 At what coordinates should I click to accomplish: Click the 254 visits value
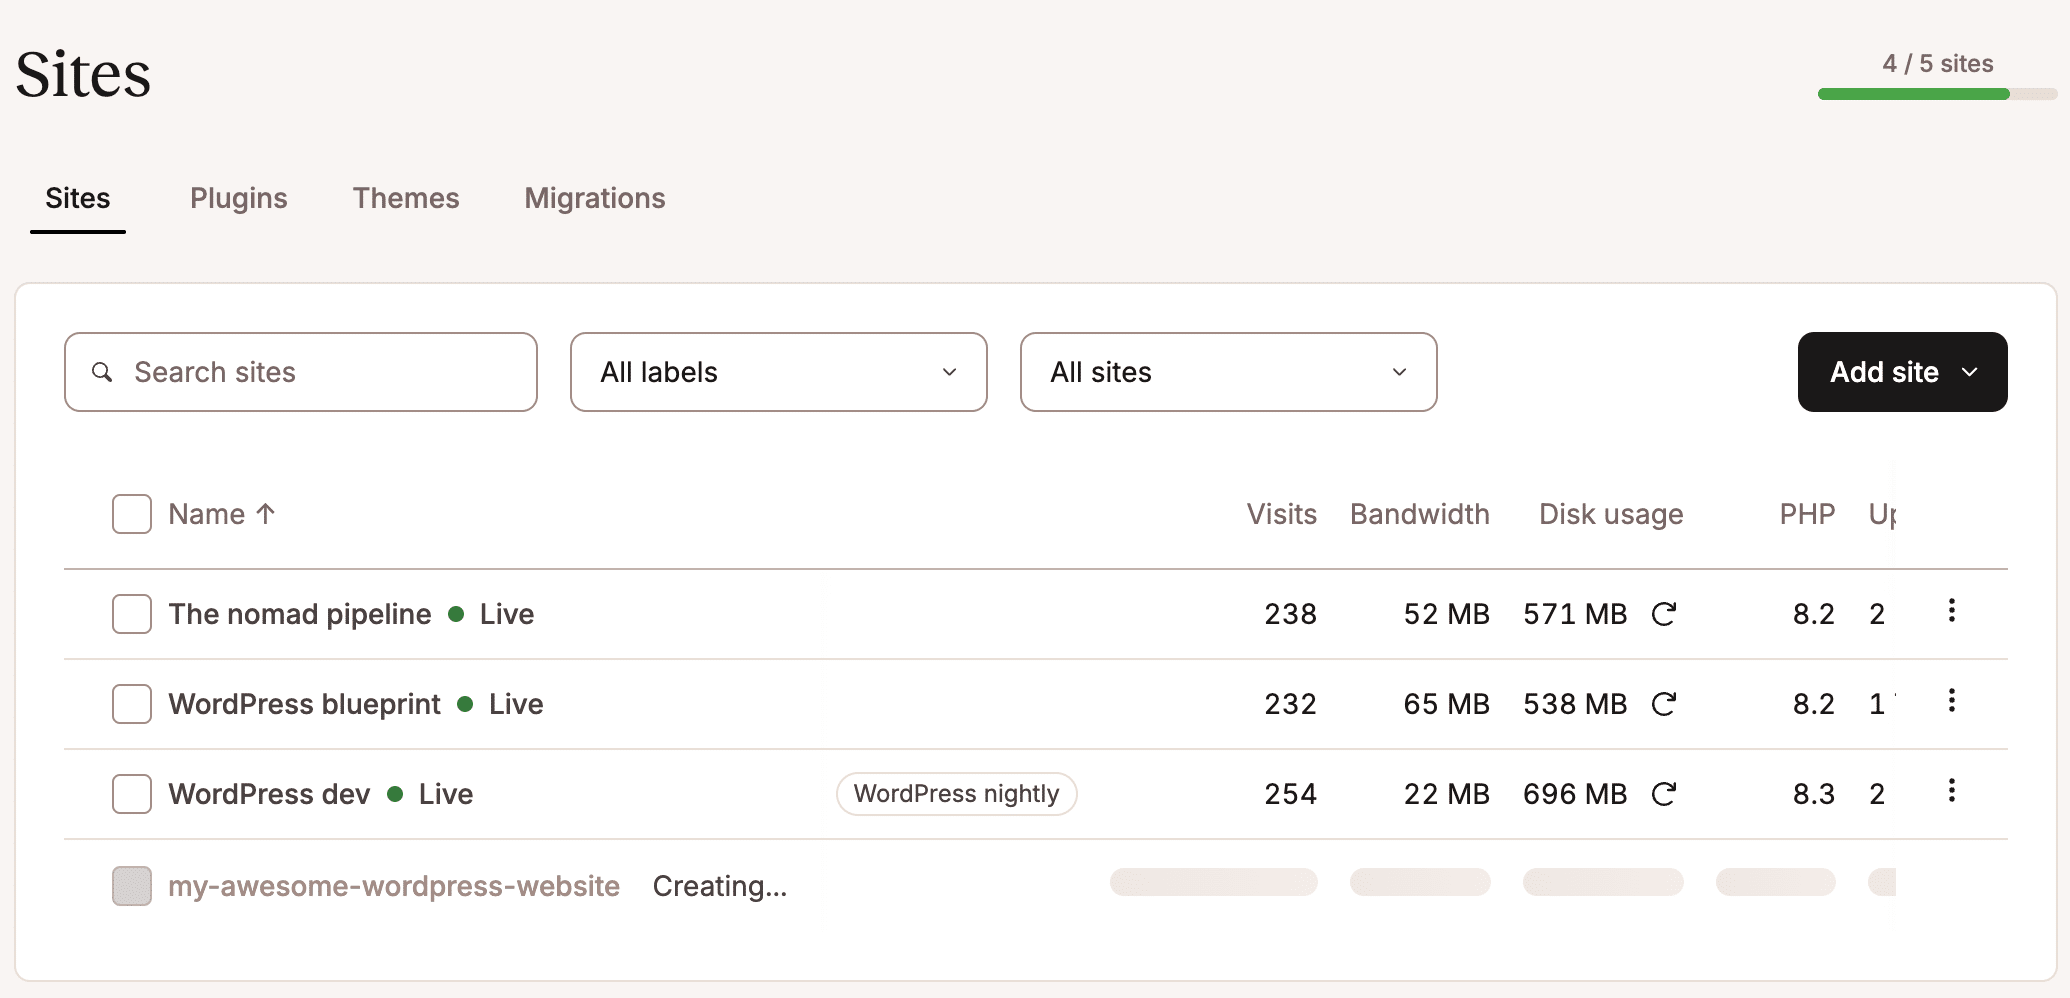(x=1290, y=794)
